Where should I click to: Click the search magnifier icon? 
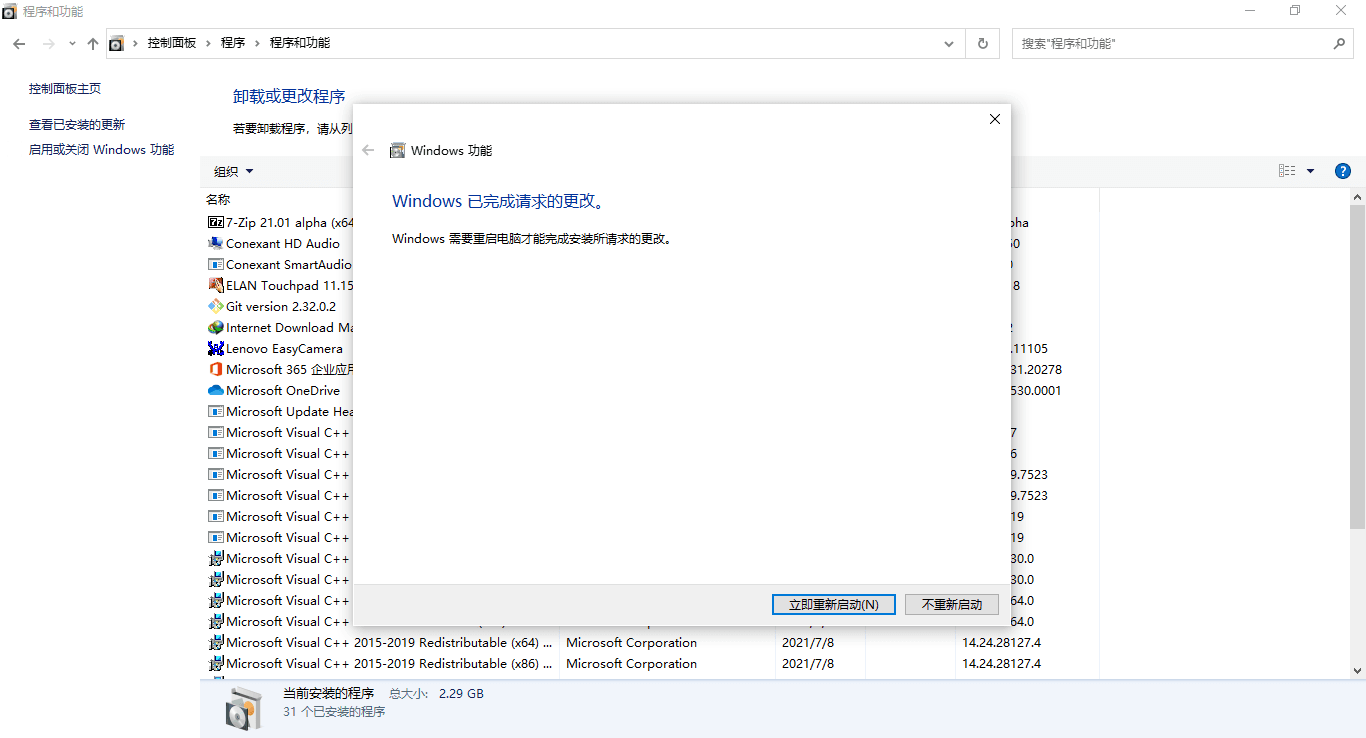pos(1339,44)
